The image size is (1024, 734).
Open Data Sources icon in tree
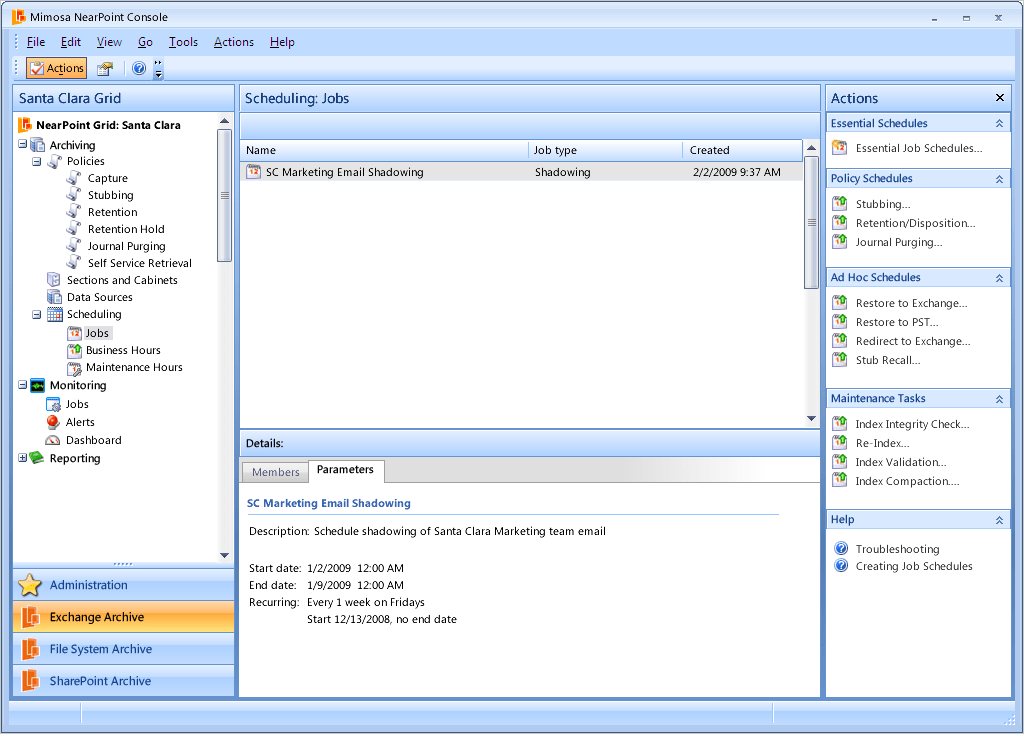54,296
